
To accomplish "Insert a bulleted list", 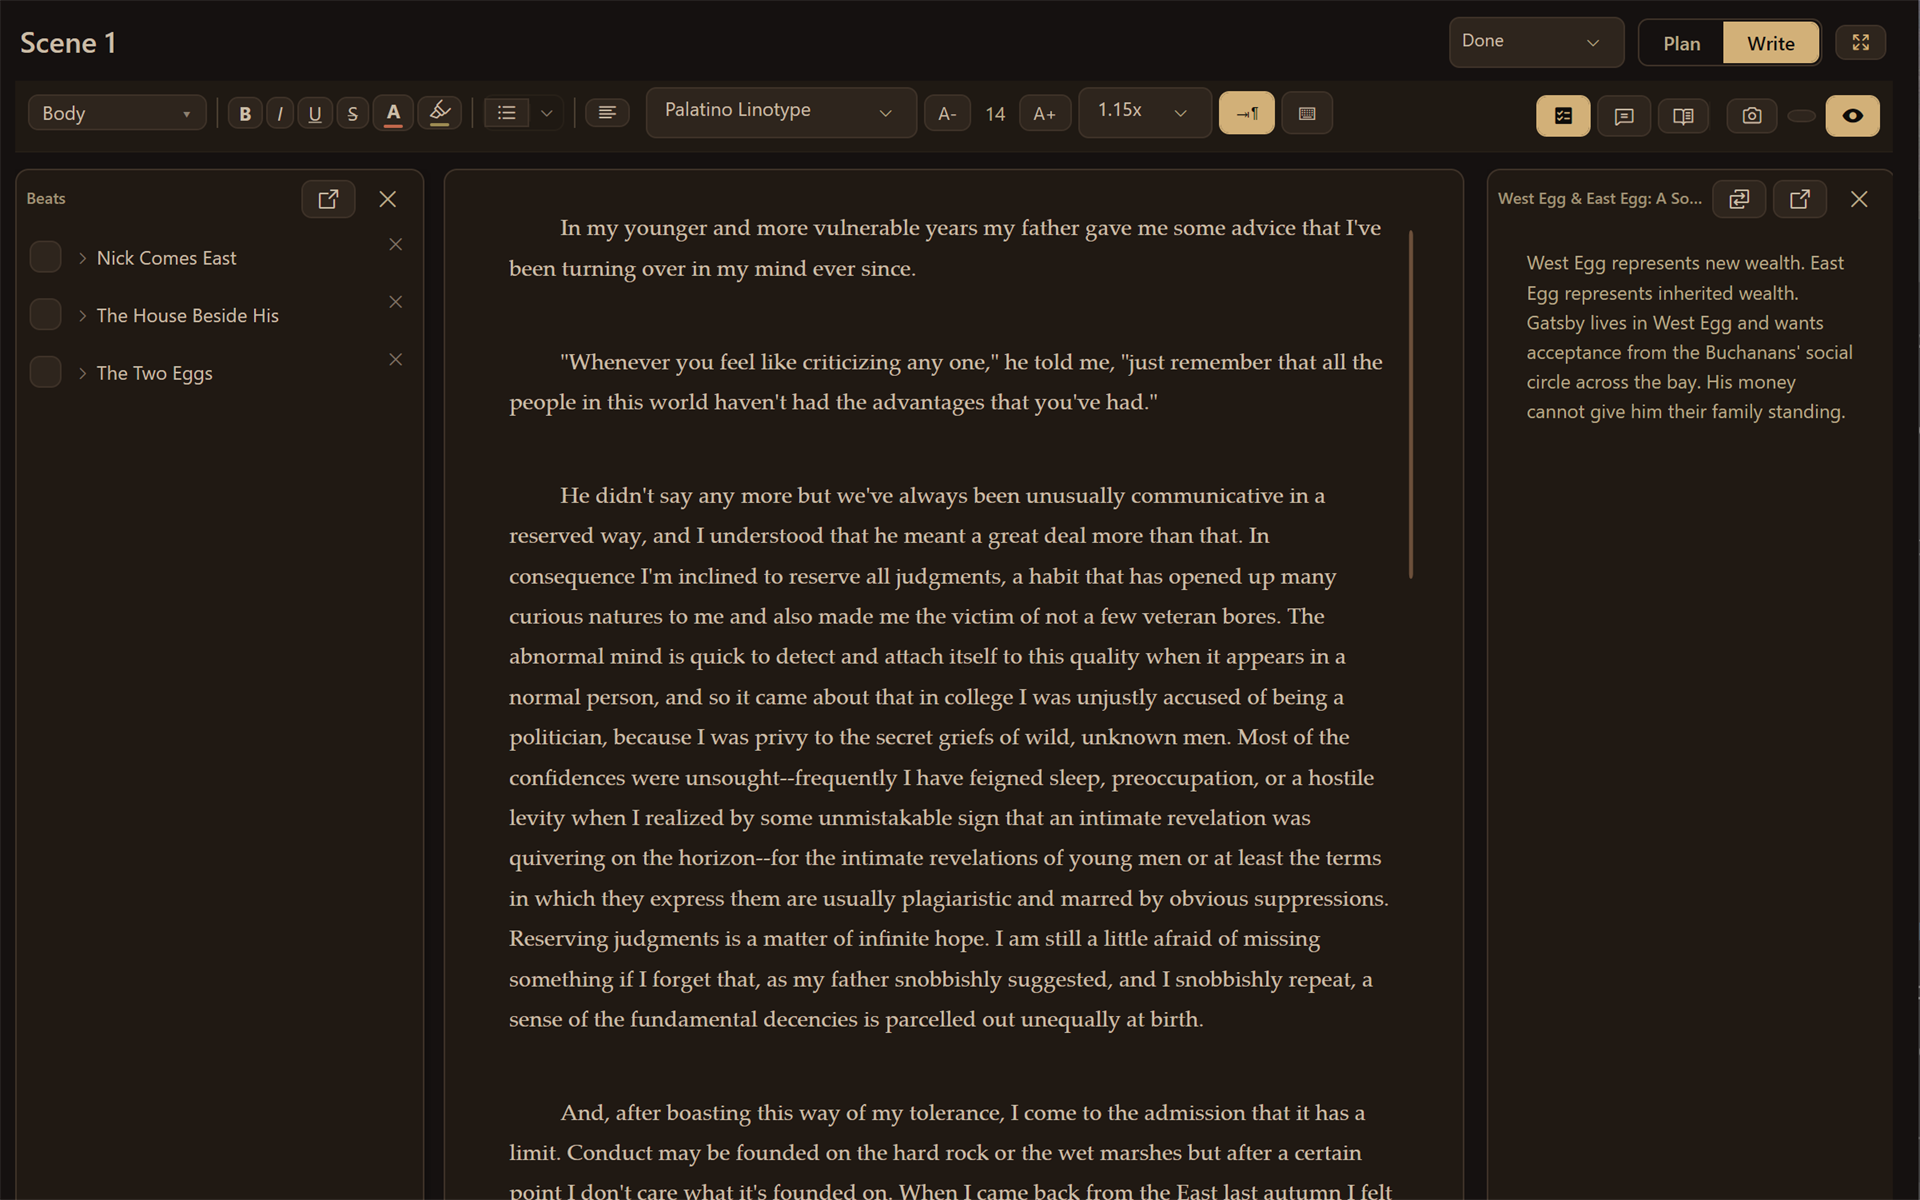I will [x=507, y=113].
